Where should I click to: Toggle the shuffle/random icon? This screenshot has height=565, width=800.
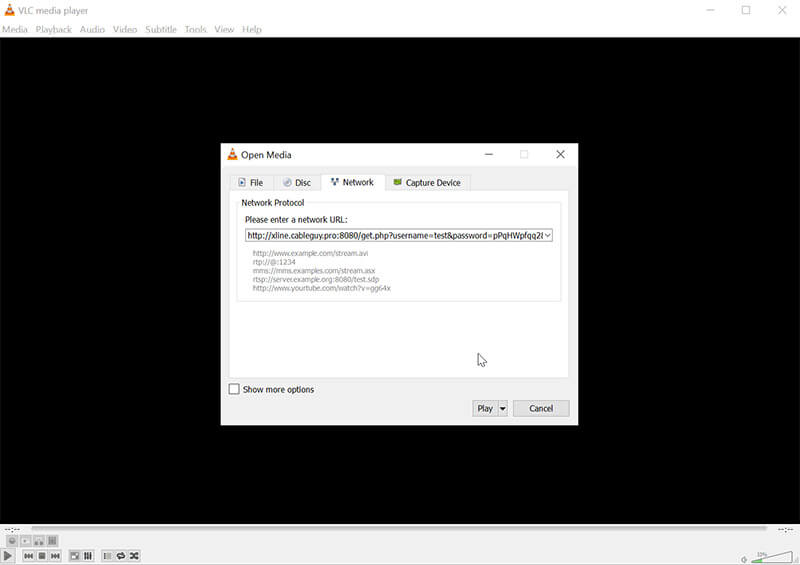click(134, 556)
